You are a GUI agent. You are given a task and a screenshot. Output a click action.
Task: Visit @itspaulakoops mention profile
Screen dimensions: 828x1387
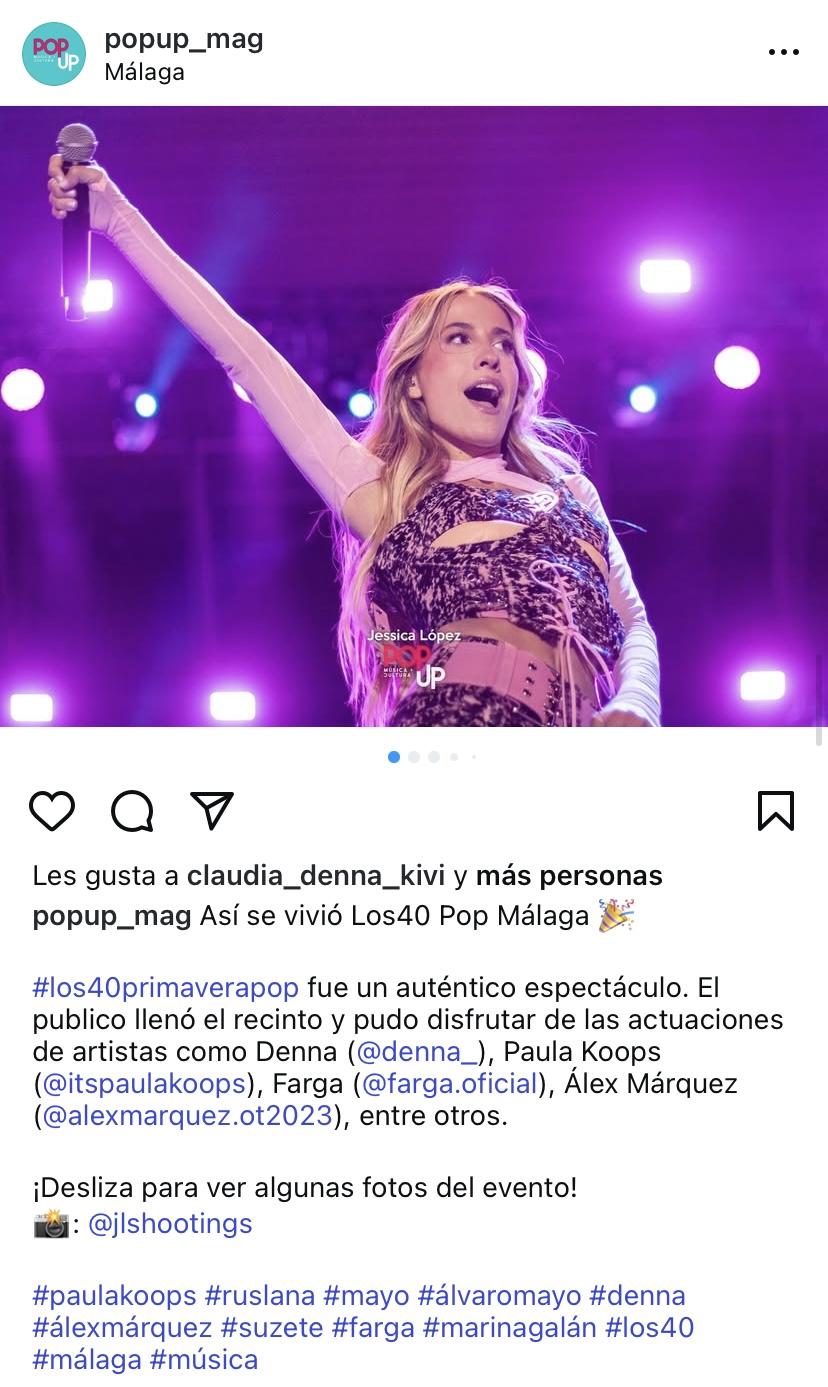click(143, 1084)
